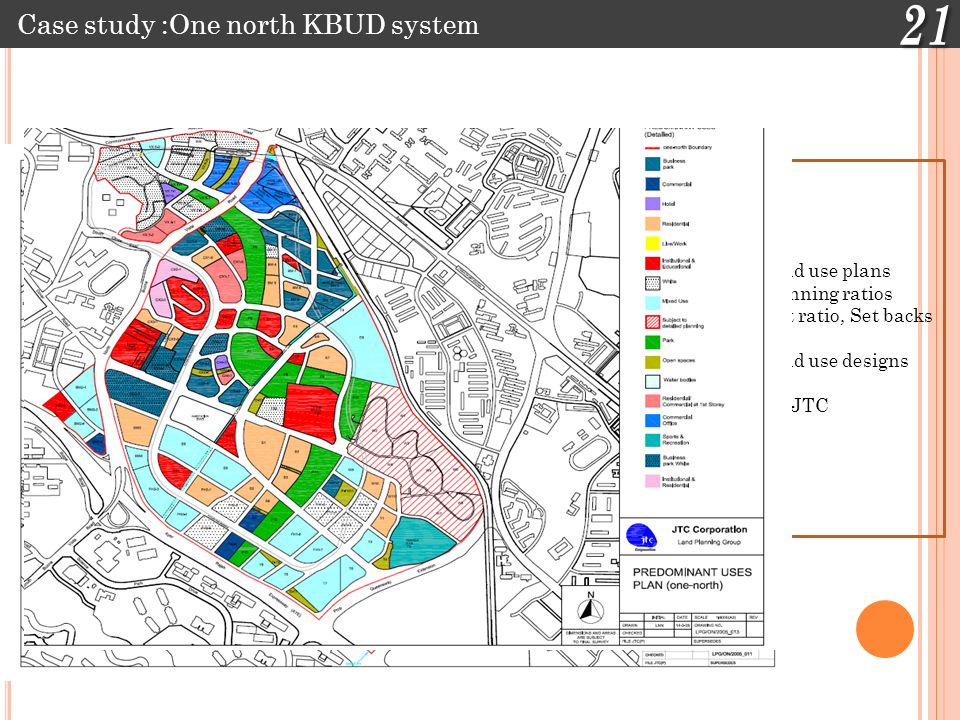The width and height of the screenshot is (960, 720).
Task: Click the teal sports and recreation parcel on map
Action: (420, 541)
